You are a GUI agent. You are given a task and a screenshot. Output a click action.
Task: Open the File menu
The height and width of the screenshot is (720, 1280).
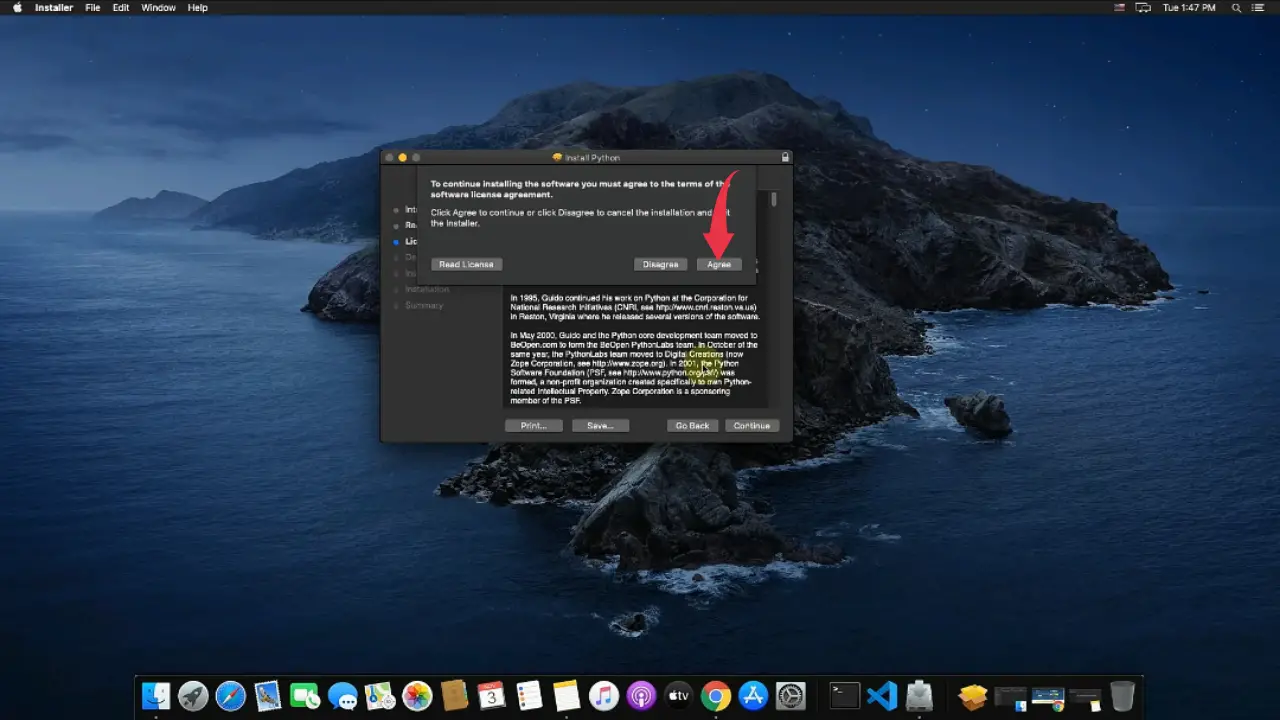[93, 7]
